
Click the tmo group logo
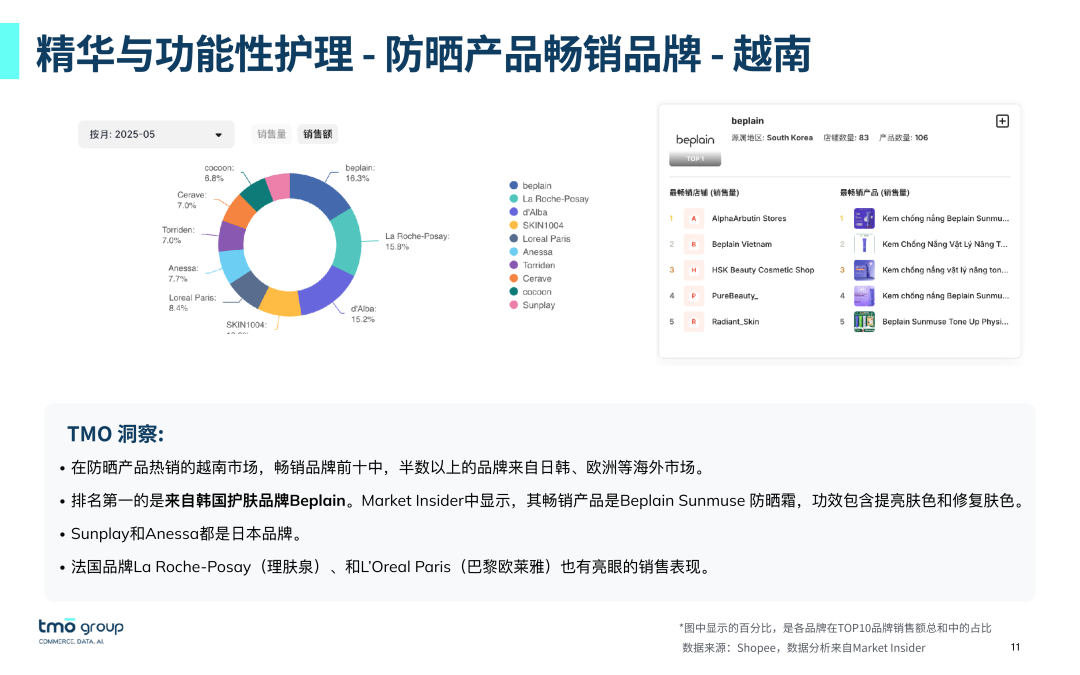[x=81, y=631]
